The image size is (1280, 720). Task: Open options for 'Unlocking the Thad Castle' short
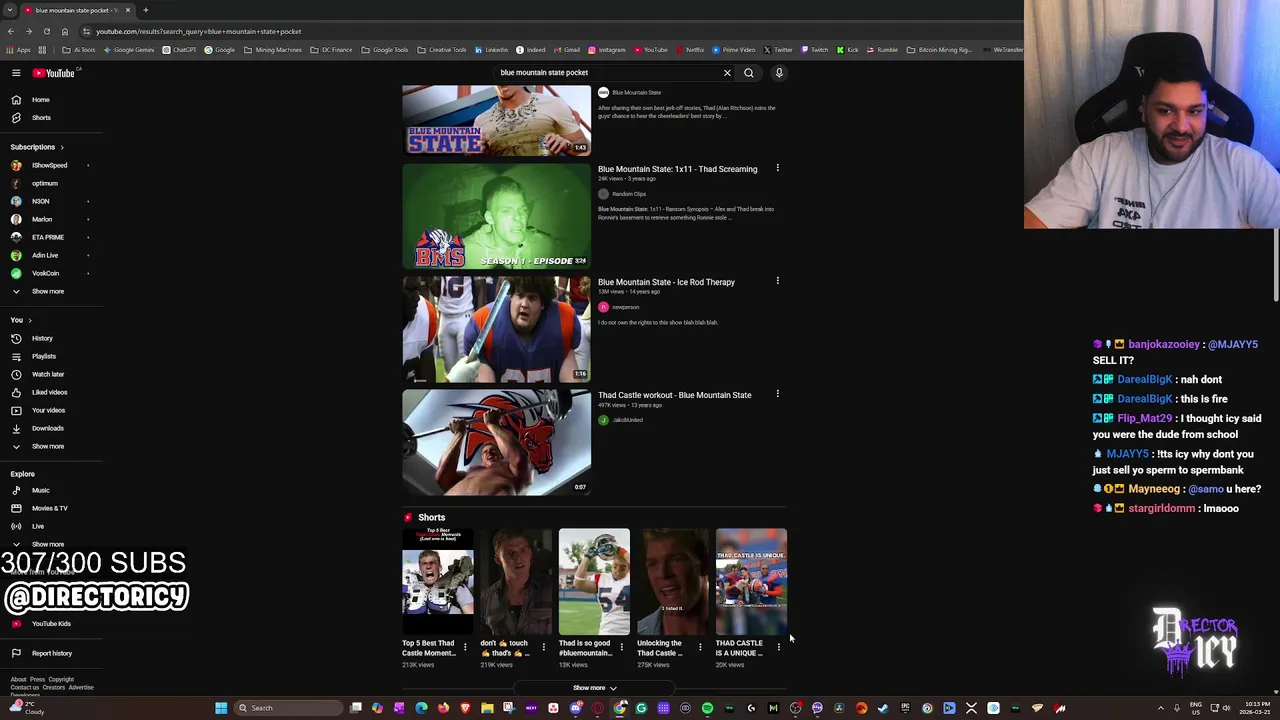pyautogui.click(x=699, y=647)
